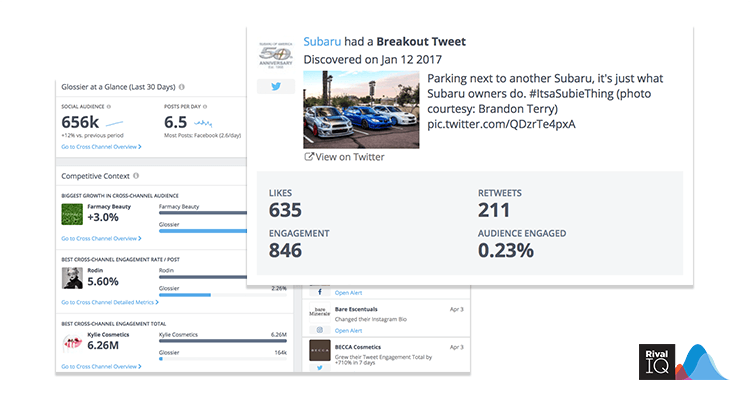This screenshot has width=750, height=397.
Task: Click the Farmacy Beauty green thumbnail
Action: point(72,214)
